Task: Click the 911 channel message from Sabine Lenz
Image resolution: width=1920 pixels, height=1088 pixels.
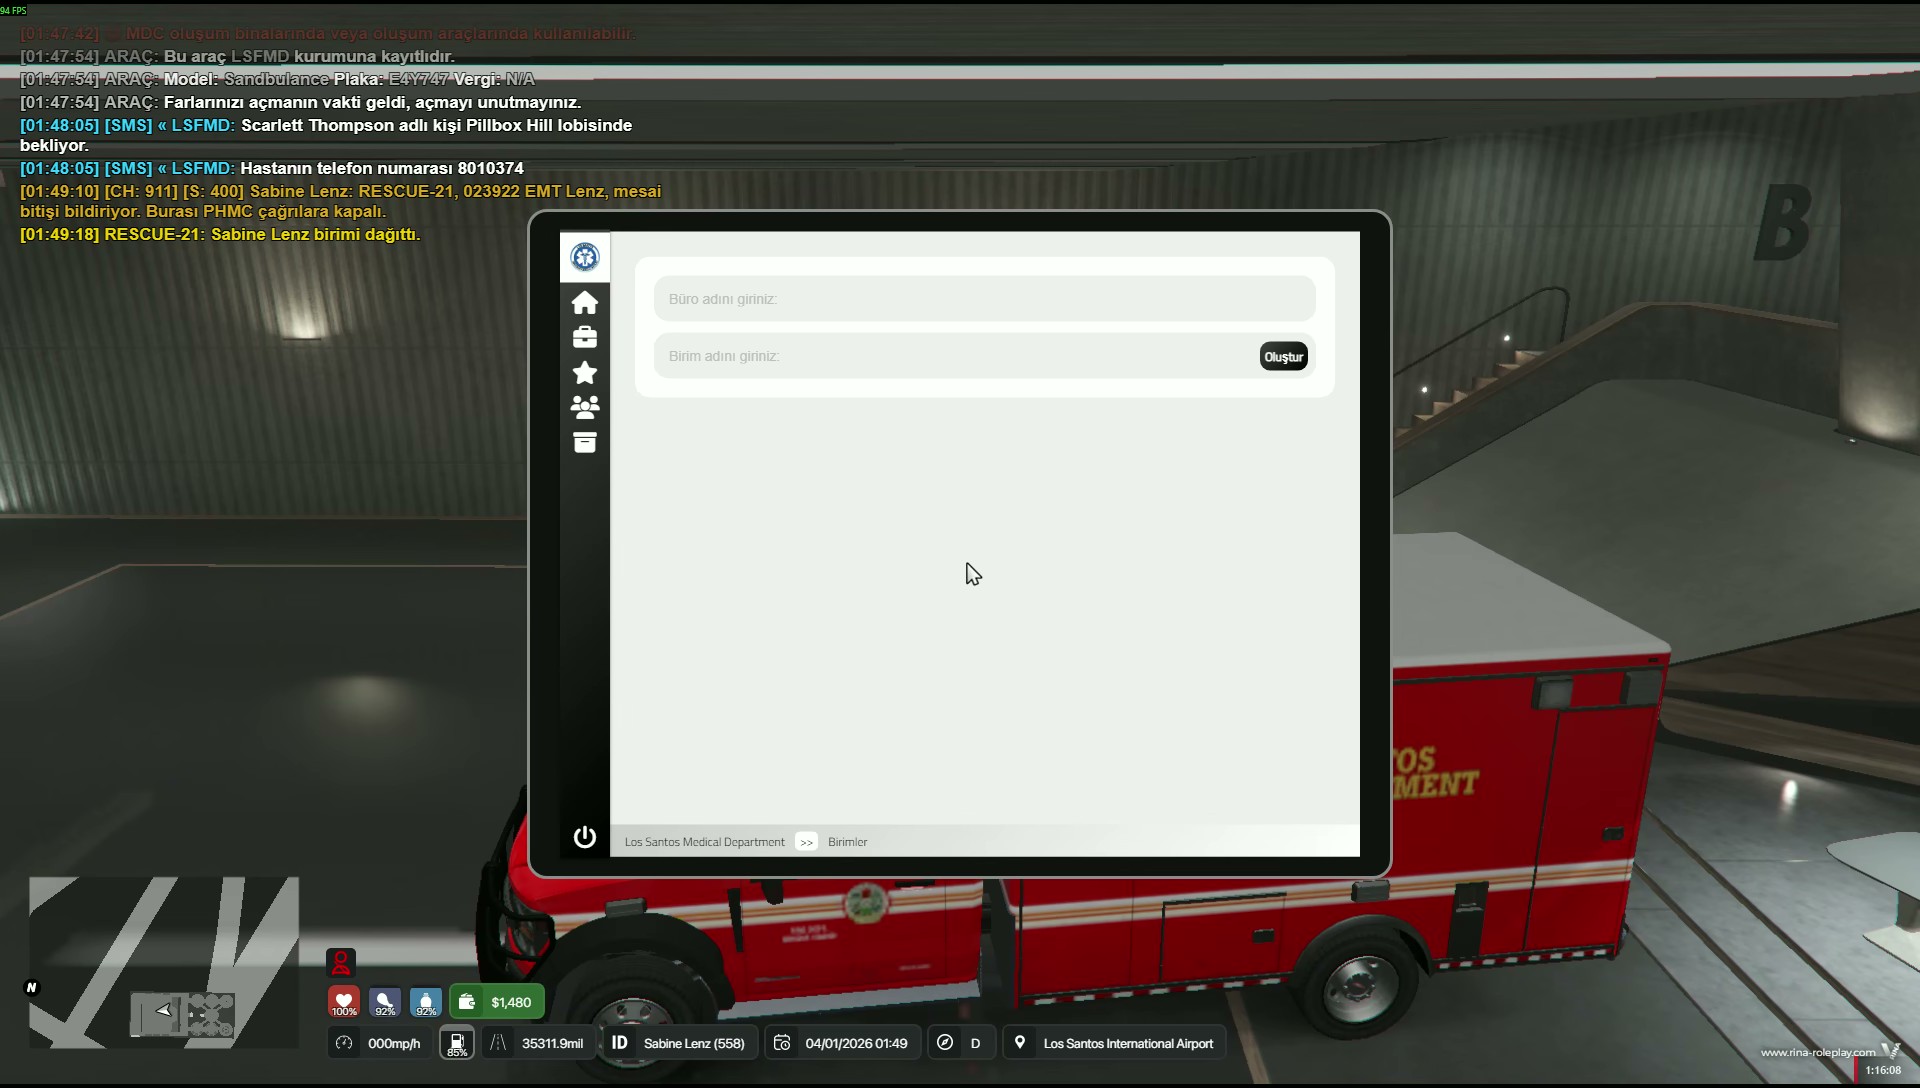Action: tap(341, 201)
